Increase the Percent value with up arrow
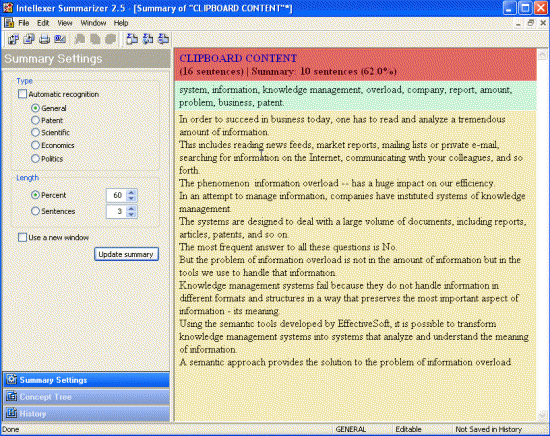 point(132,192)
